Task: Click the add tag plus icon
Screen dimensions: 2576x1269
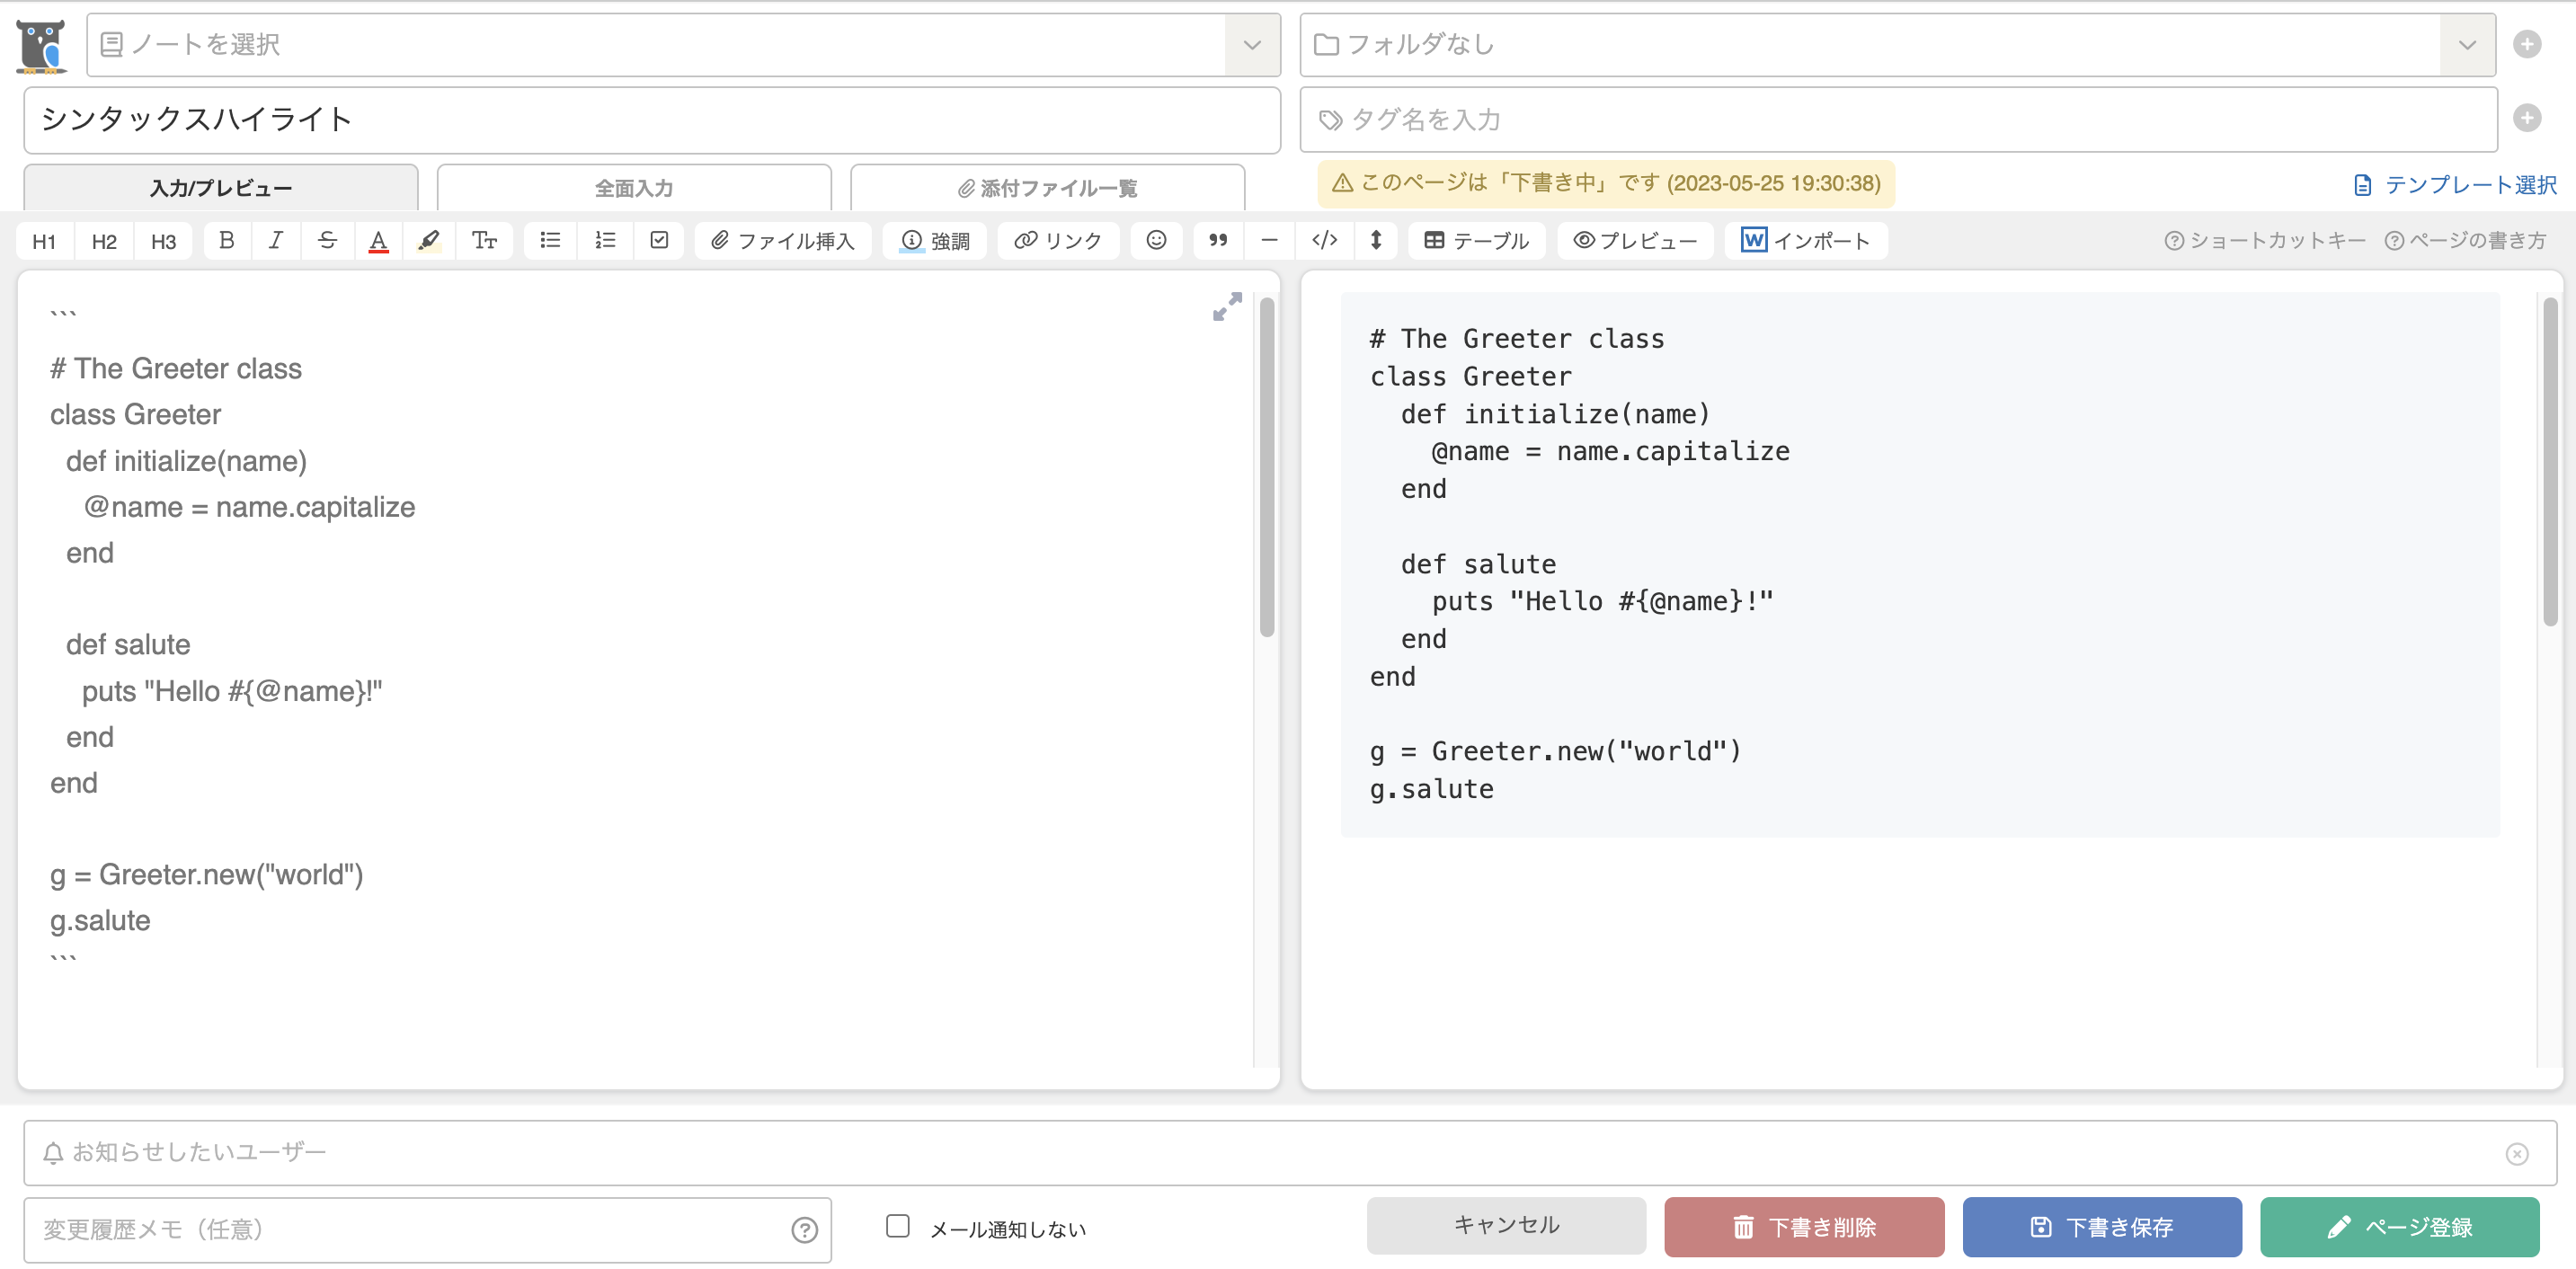Action: tap(2527, 118)
